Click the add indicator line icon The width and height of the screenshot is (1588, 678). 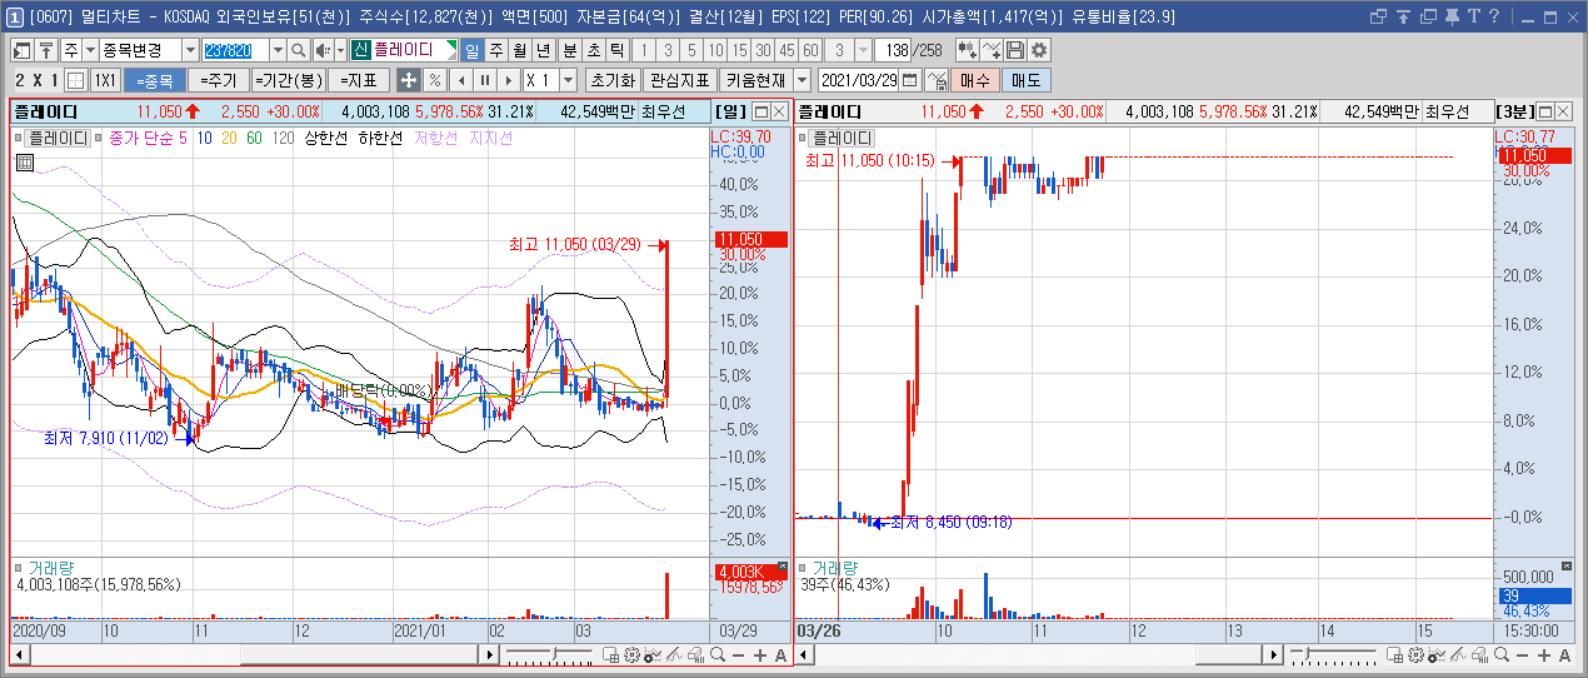991,50
